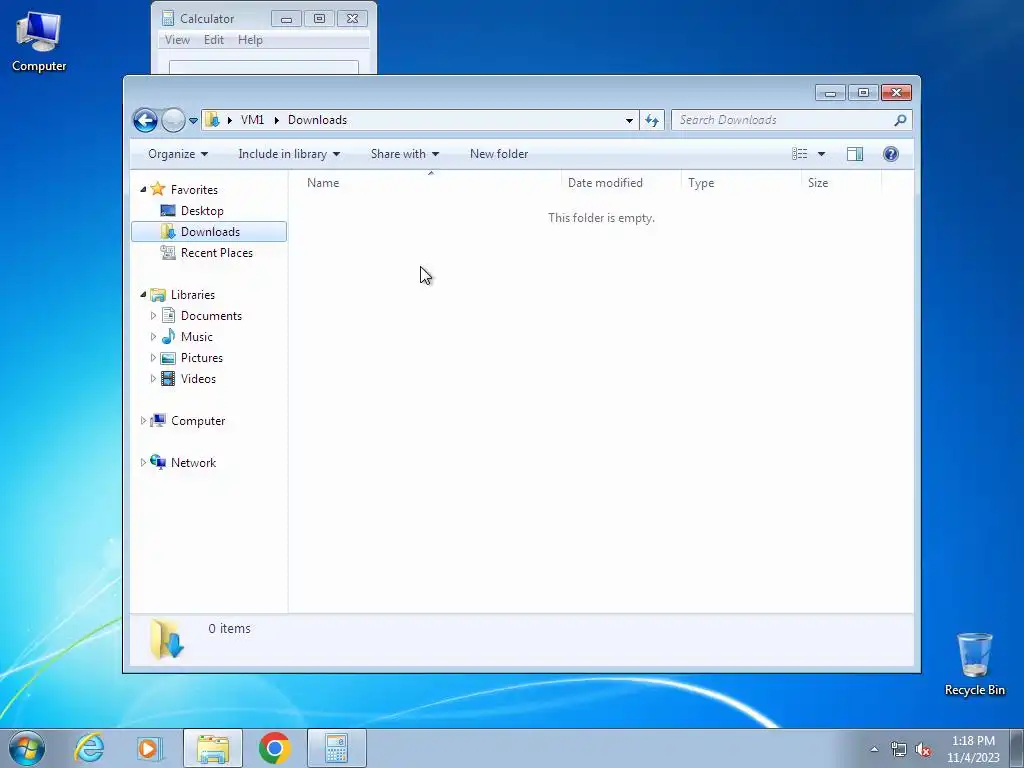The width and height of the screenshot is (1024, 768).
Task: Expand the Pictures library arrow
Action: pos(153,358)
